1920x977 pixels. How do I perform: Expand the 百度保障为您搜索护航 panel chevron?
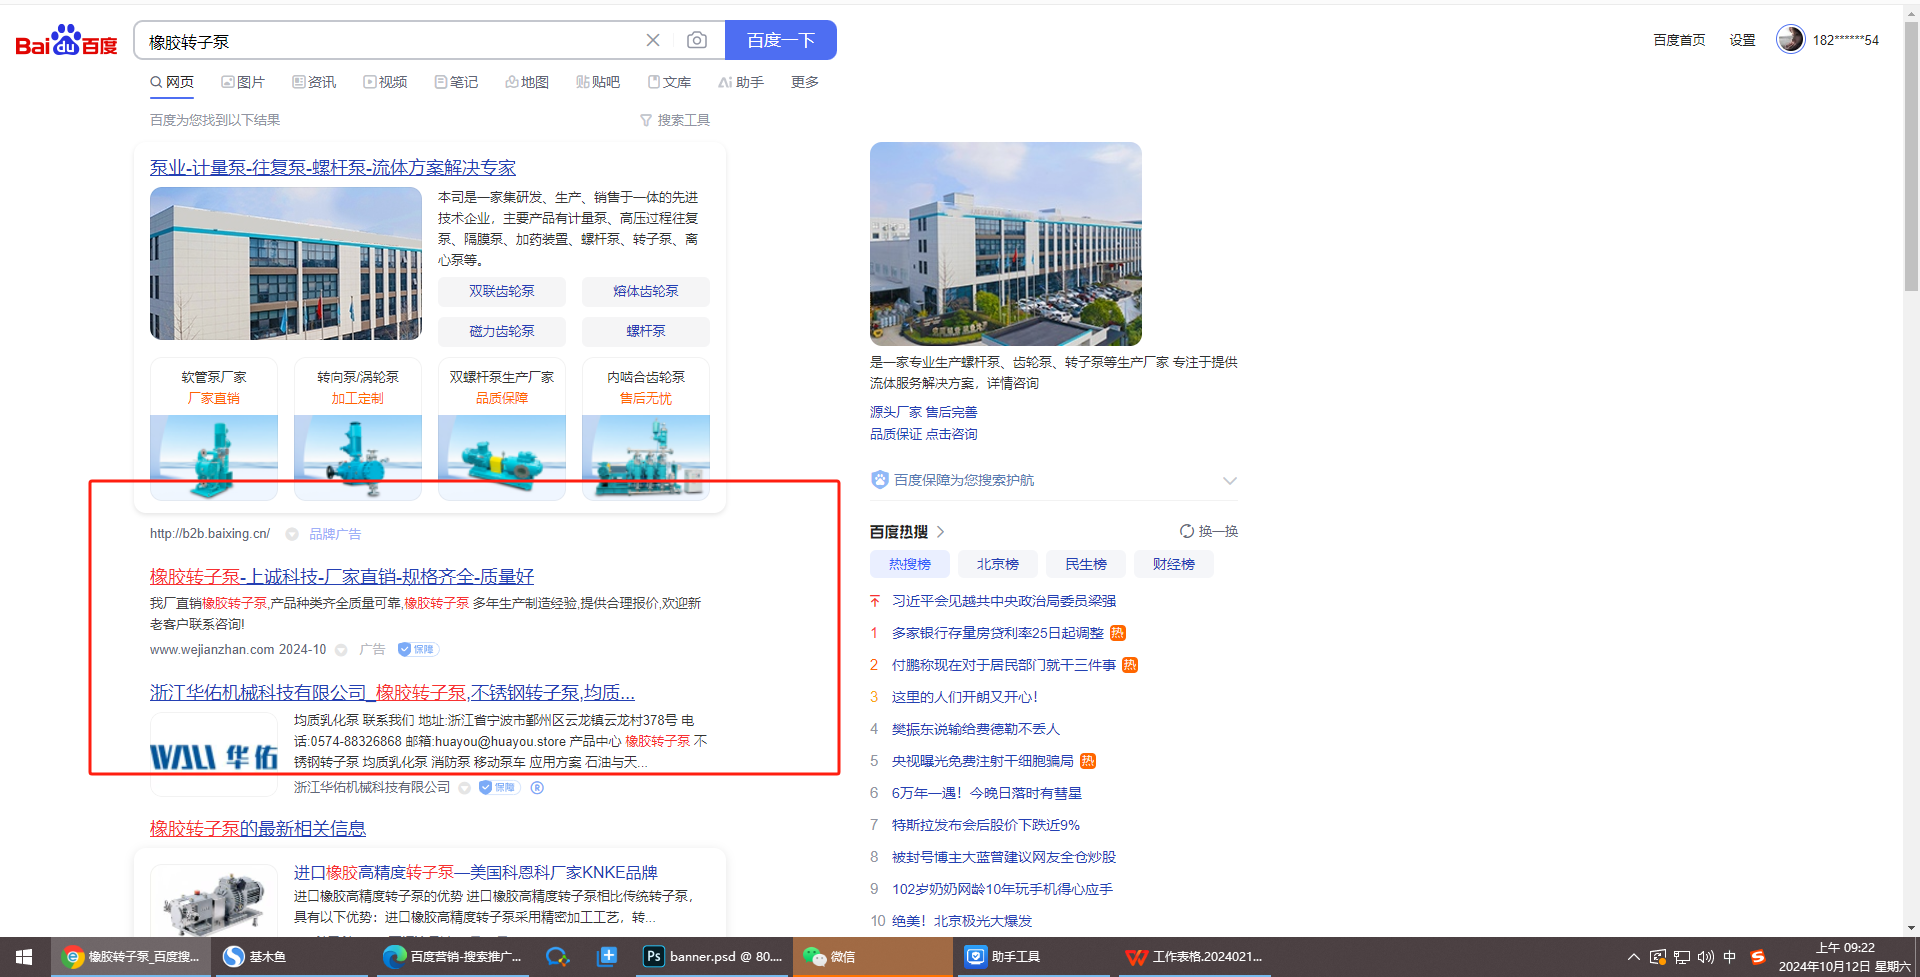click(1230, 481)
